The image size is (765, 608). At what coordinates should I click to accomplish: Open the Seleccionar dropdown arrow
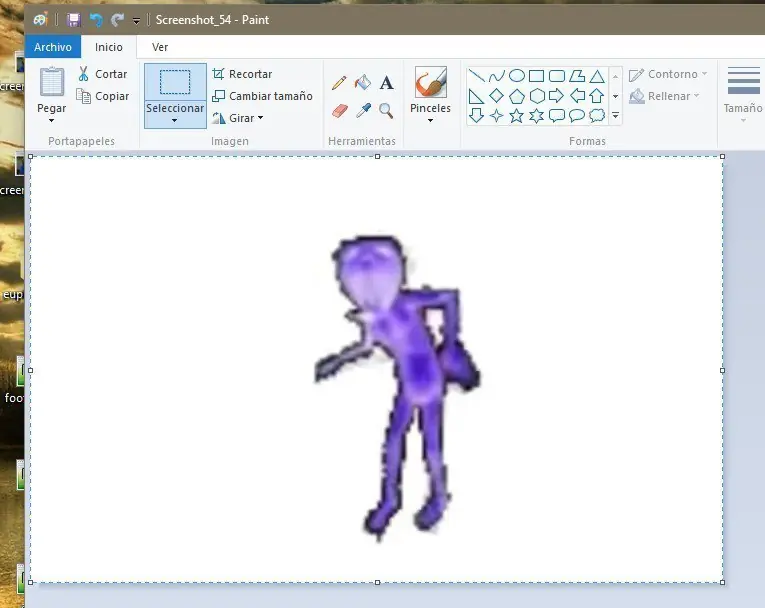(x=175, y=121)
